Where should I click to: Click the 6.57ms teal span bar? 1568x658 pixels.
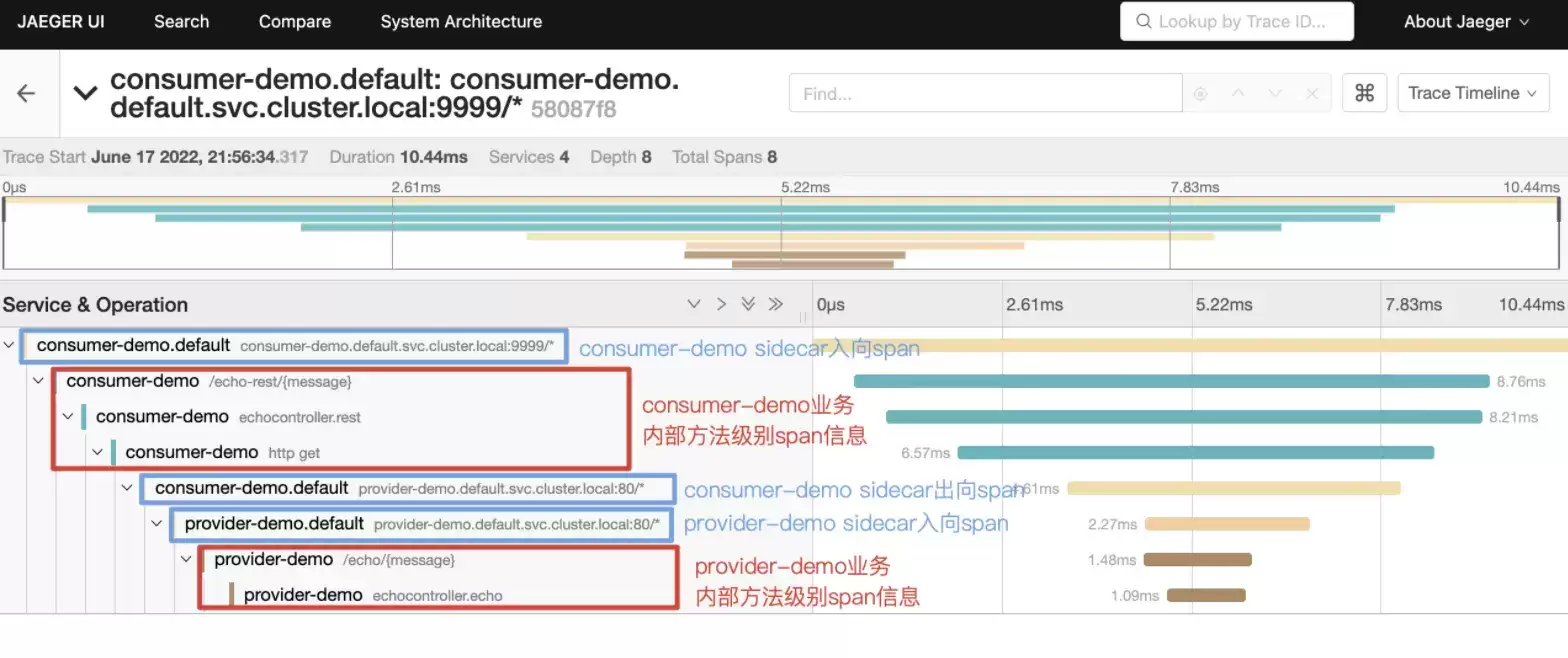click(x=1196, y=452)
